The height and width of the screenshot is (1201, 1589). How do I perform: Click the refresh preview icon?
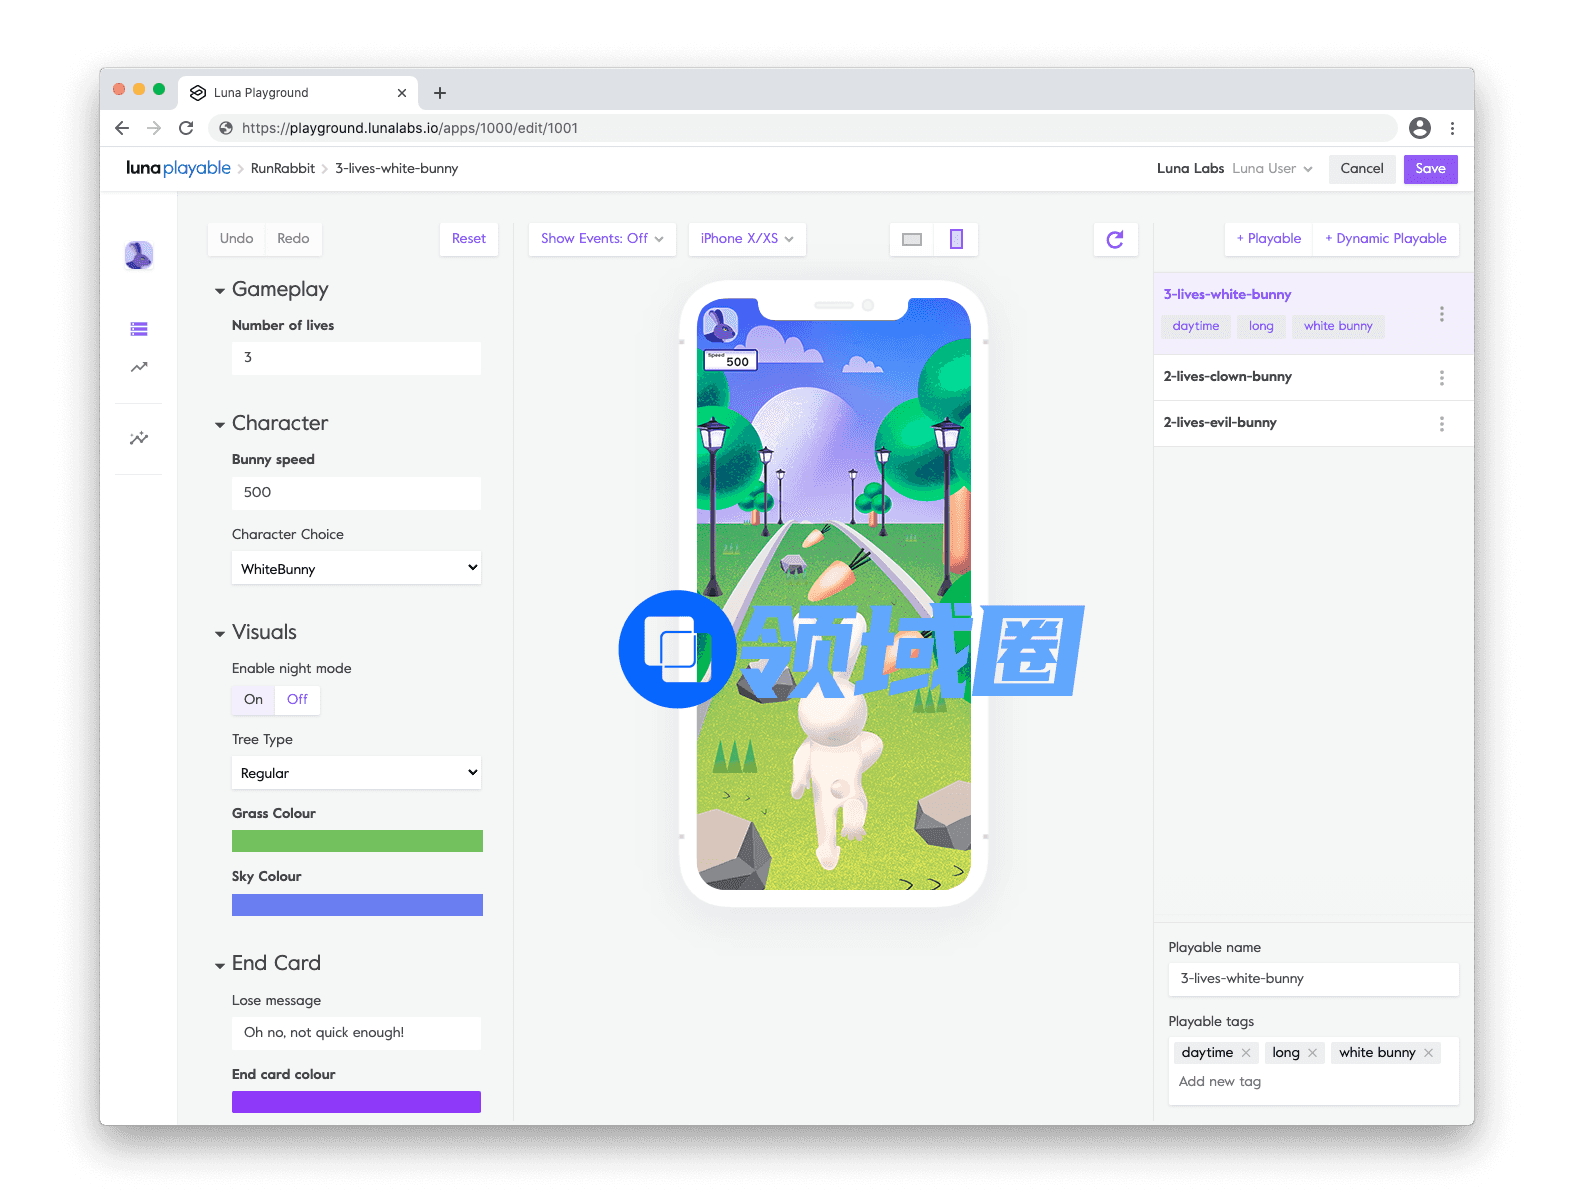pos(1115,239)
